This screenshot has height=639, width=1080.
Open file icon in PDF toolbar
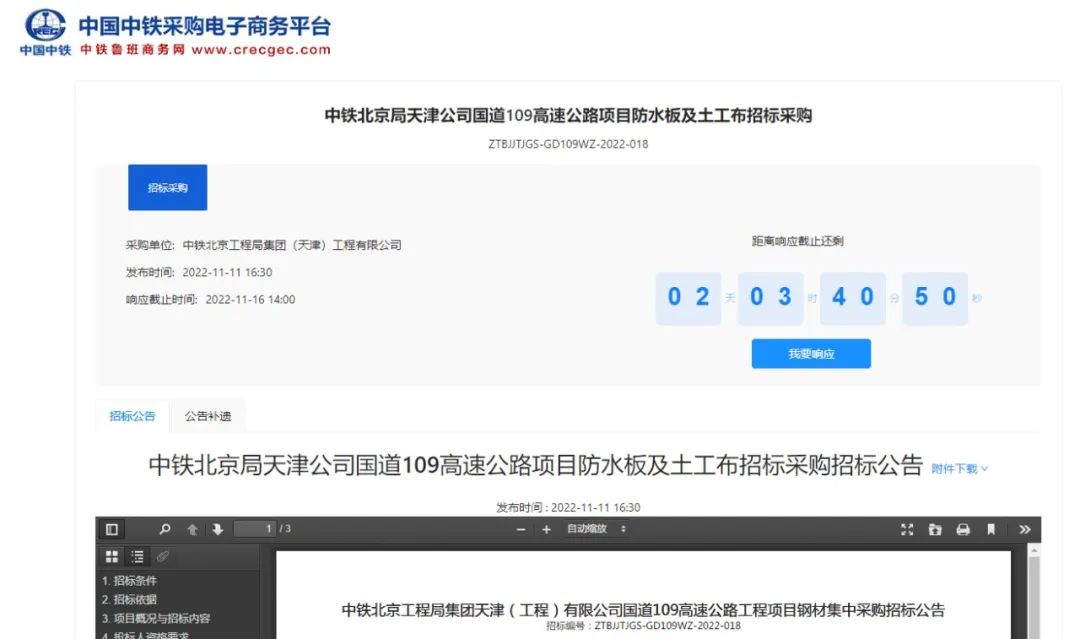[x=935, y=529]
